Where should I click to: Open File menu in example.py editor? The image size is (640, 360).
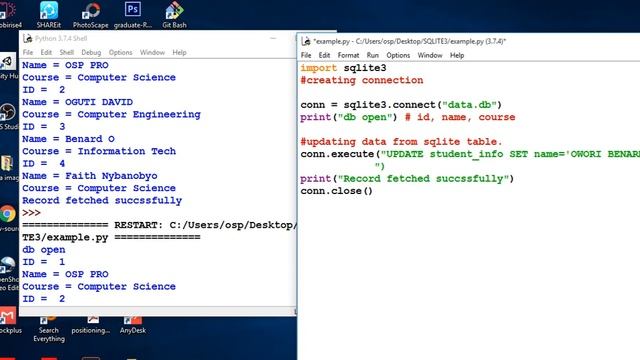306,55
